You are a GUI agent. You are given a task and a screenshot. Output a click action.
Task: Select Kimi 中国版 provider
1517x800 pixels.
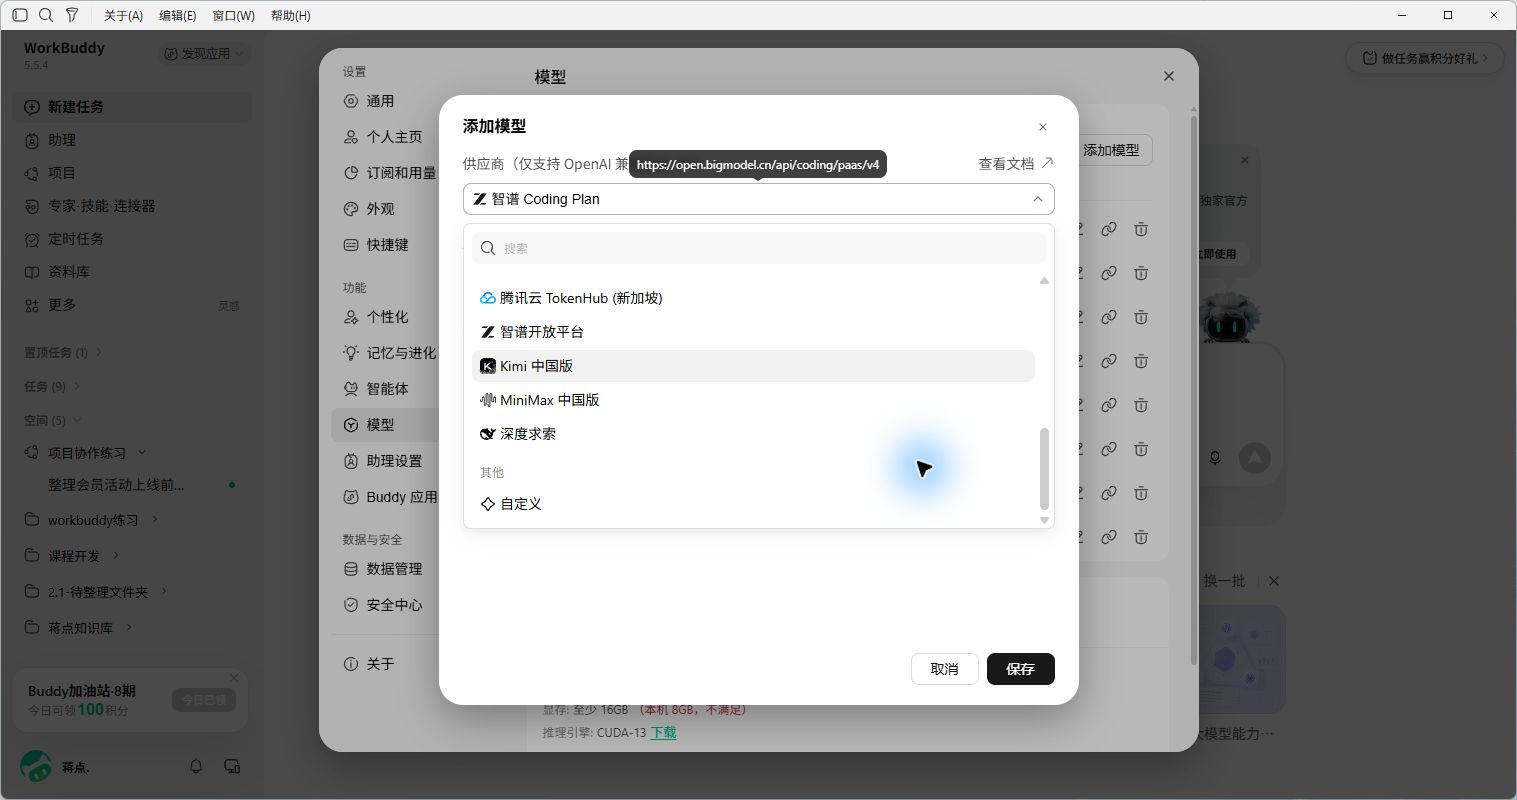click(753, 366)
